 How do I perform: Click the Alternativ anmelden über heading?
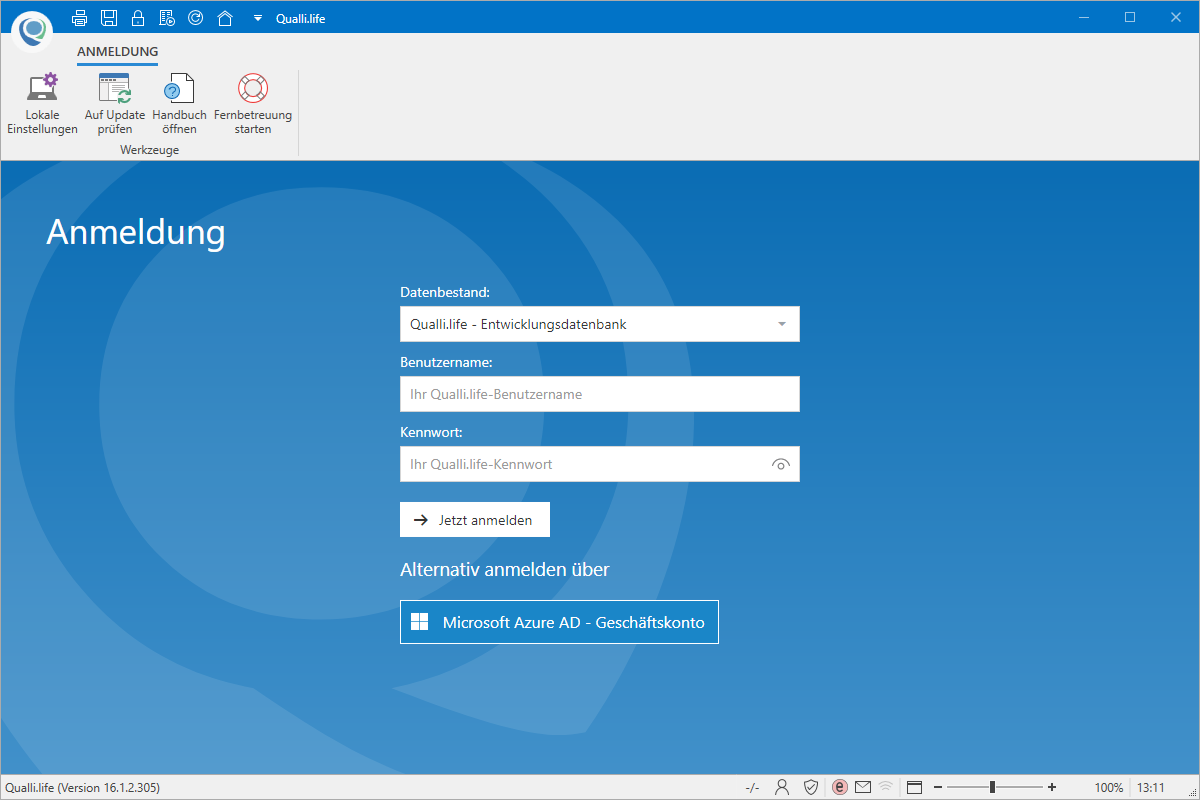pos(505,569)
